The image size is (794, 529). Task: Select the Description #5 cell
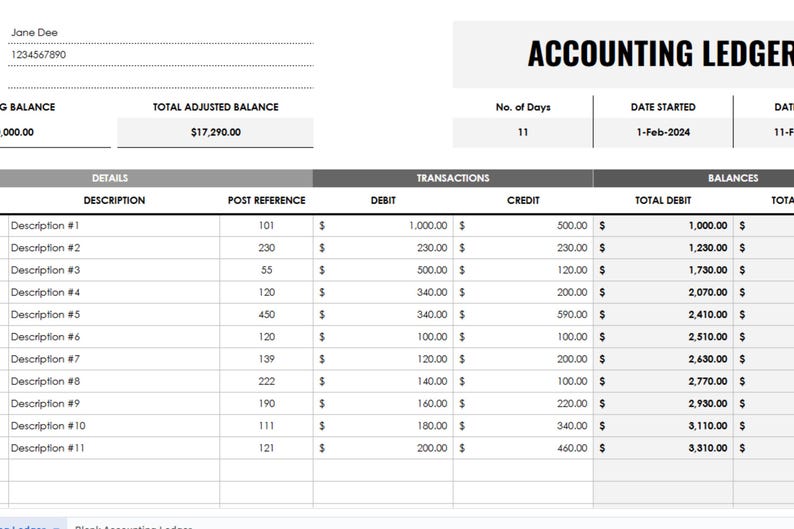point(114,315)
